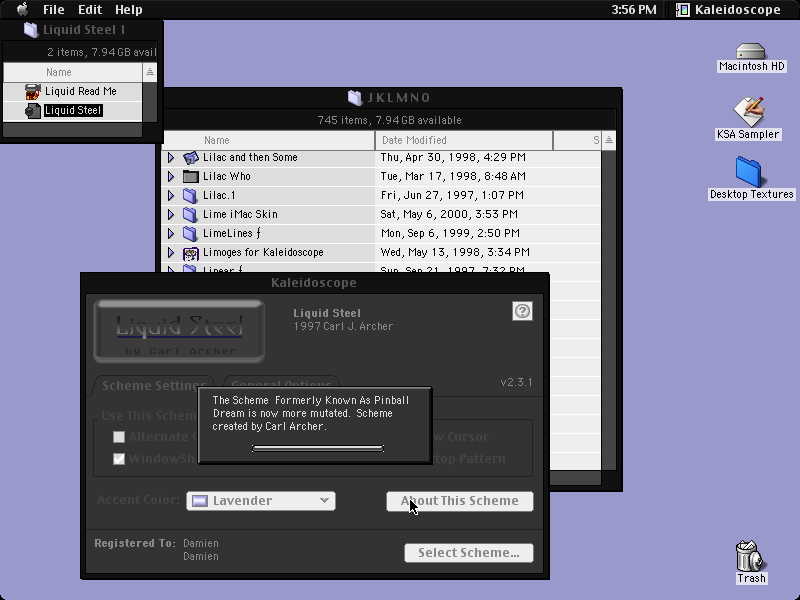The image size is (800, 600).
Task: Expand the Lilac and then Some folder
Action: pos(171,158)
